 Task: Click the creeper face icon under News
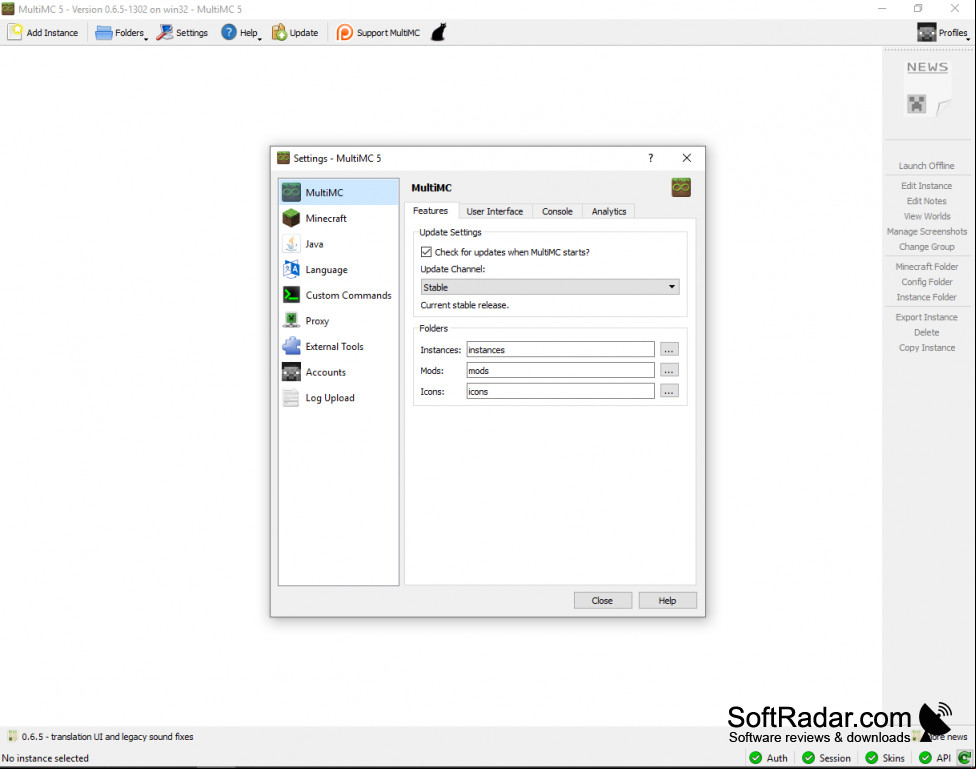tap(916, 104)
